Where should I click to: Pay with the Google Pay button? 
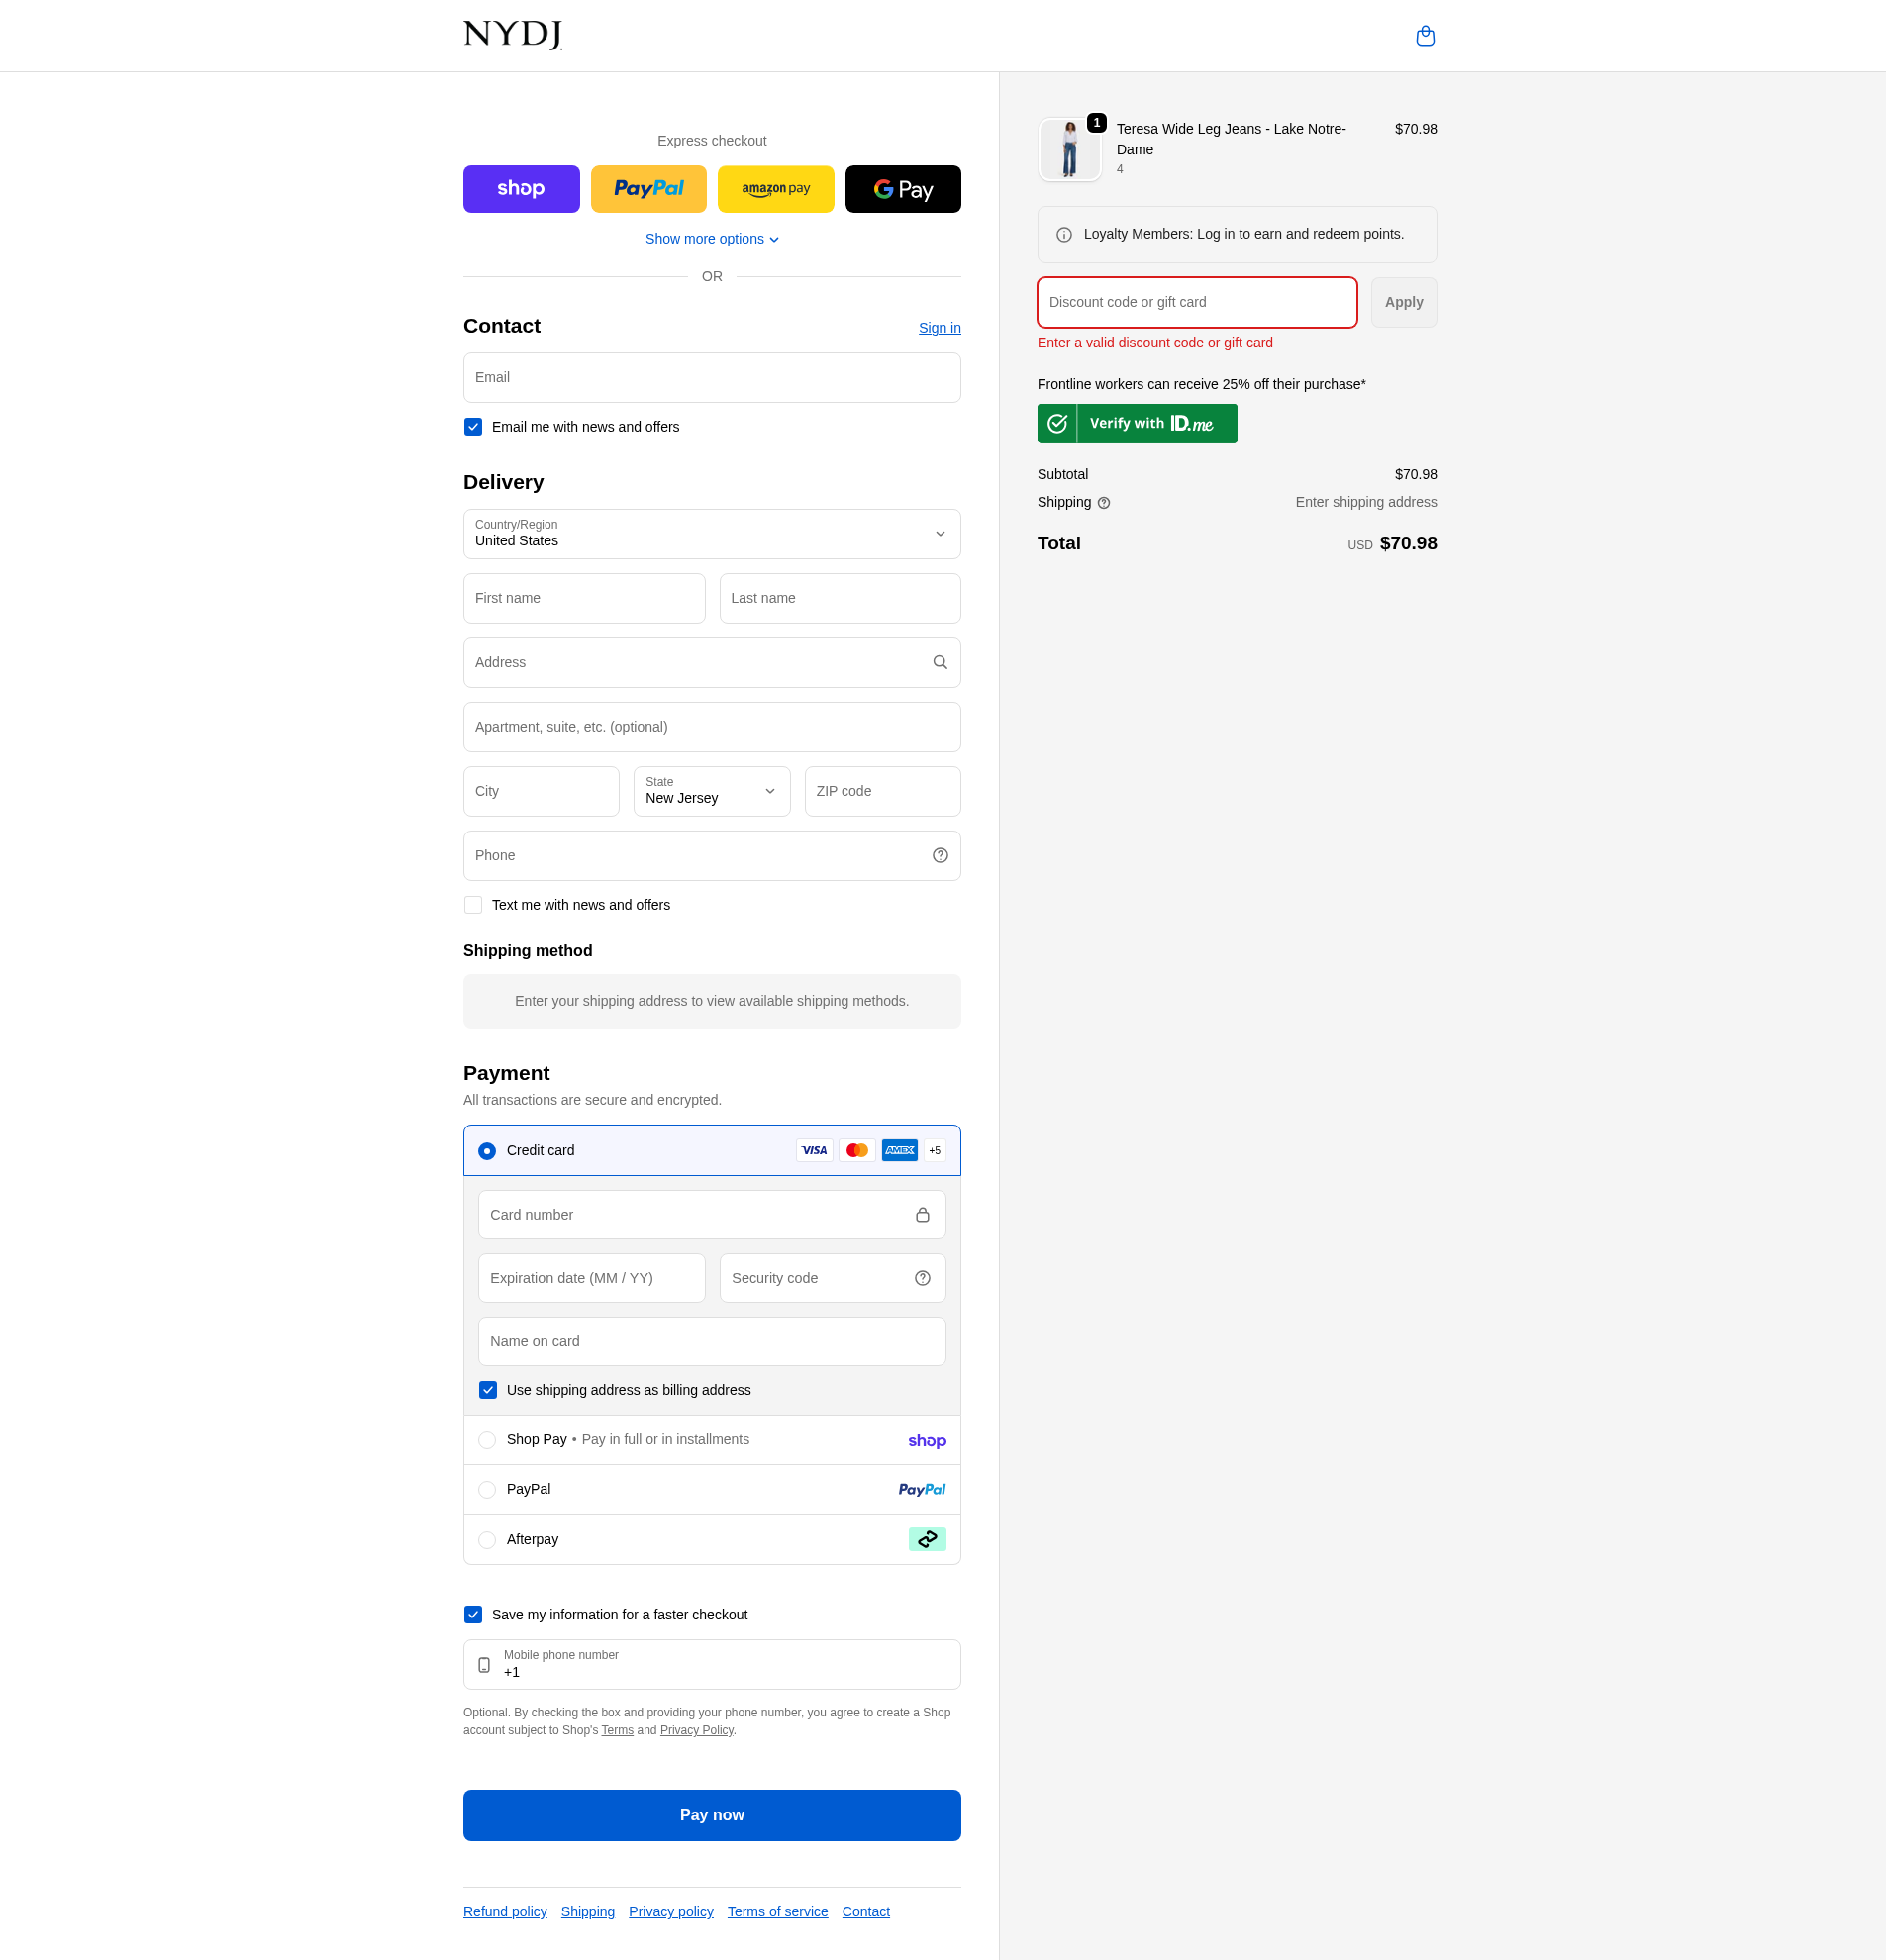[902, 189]
